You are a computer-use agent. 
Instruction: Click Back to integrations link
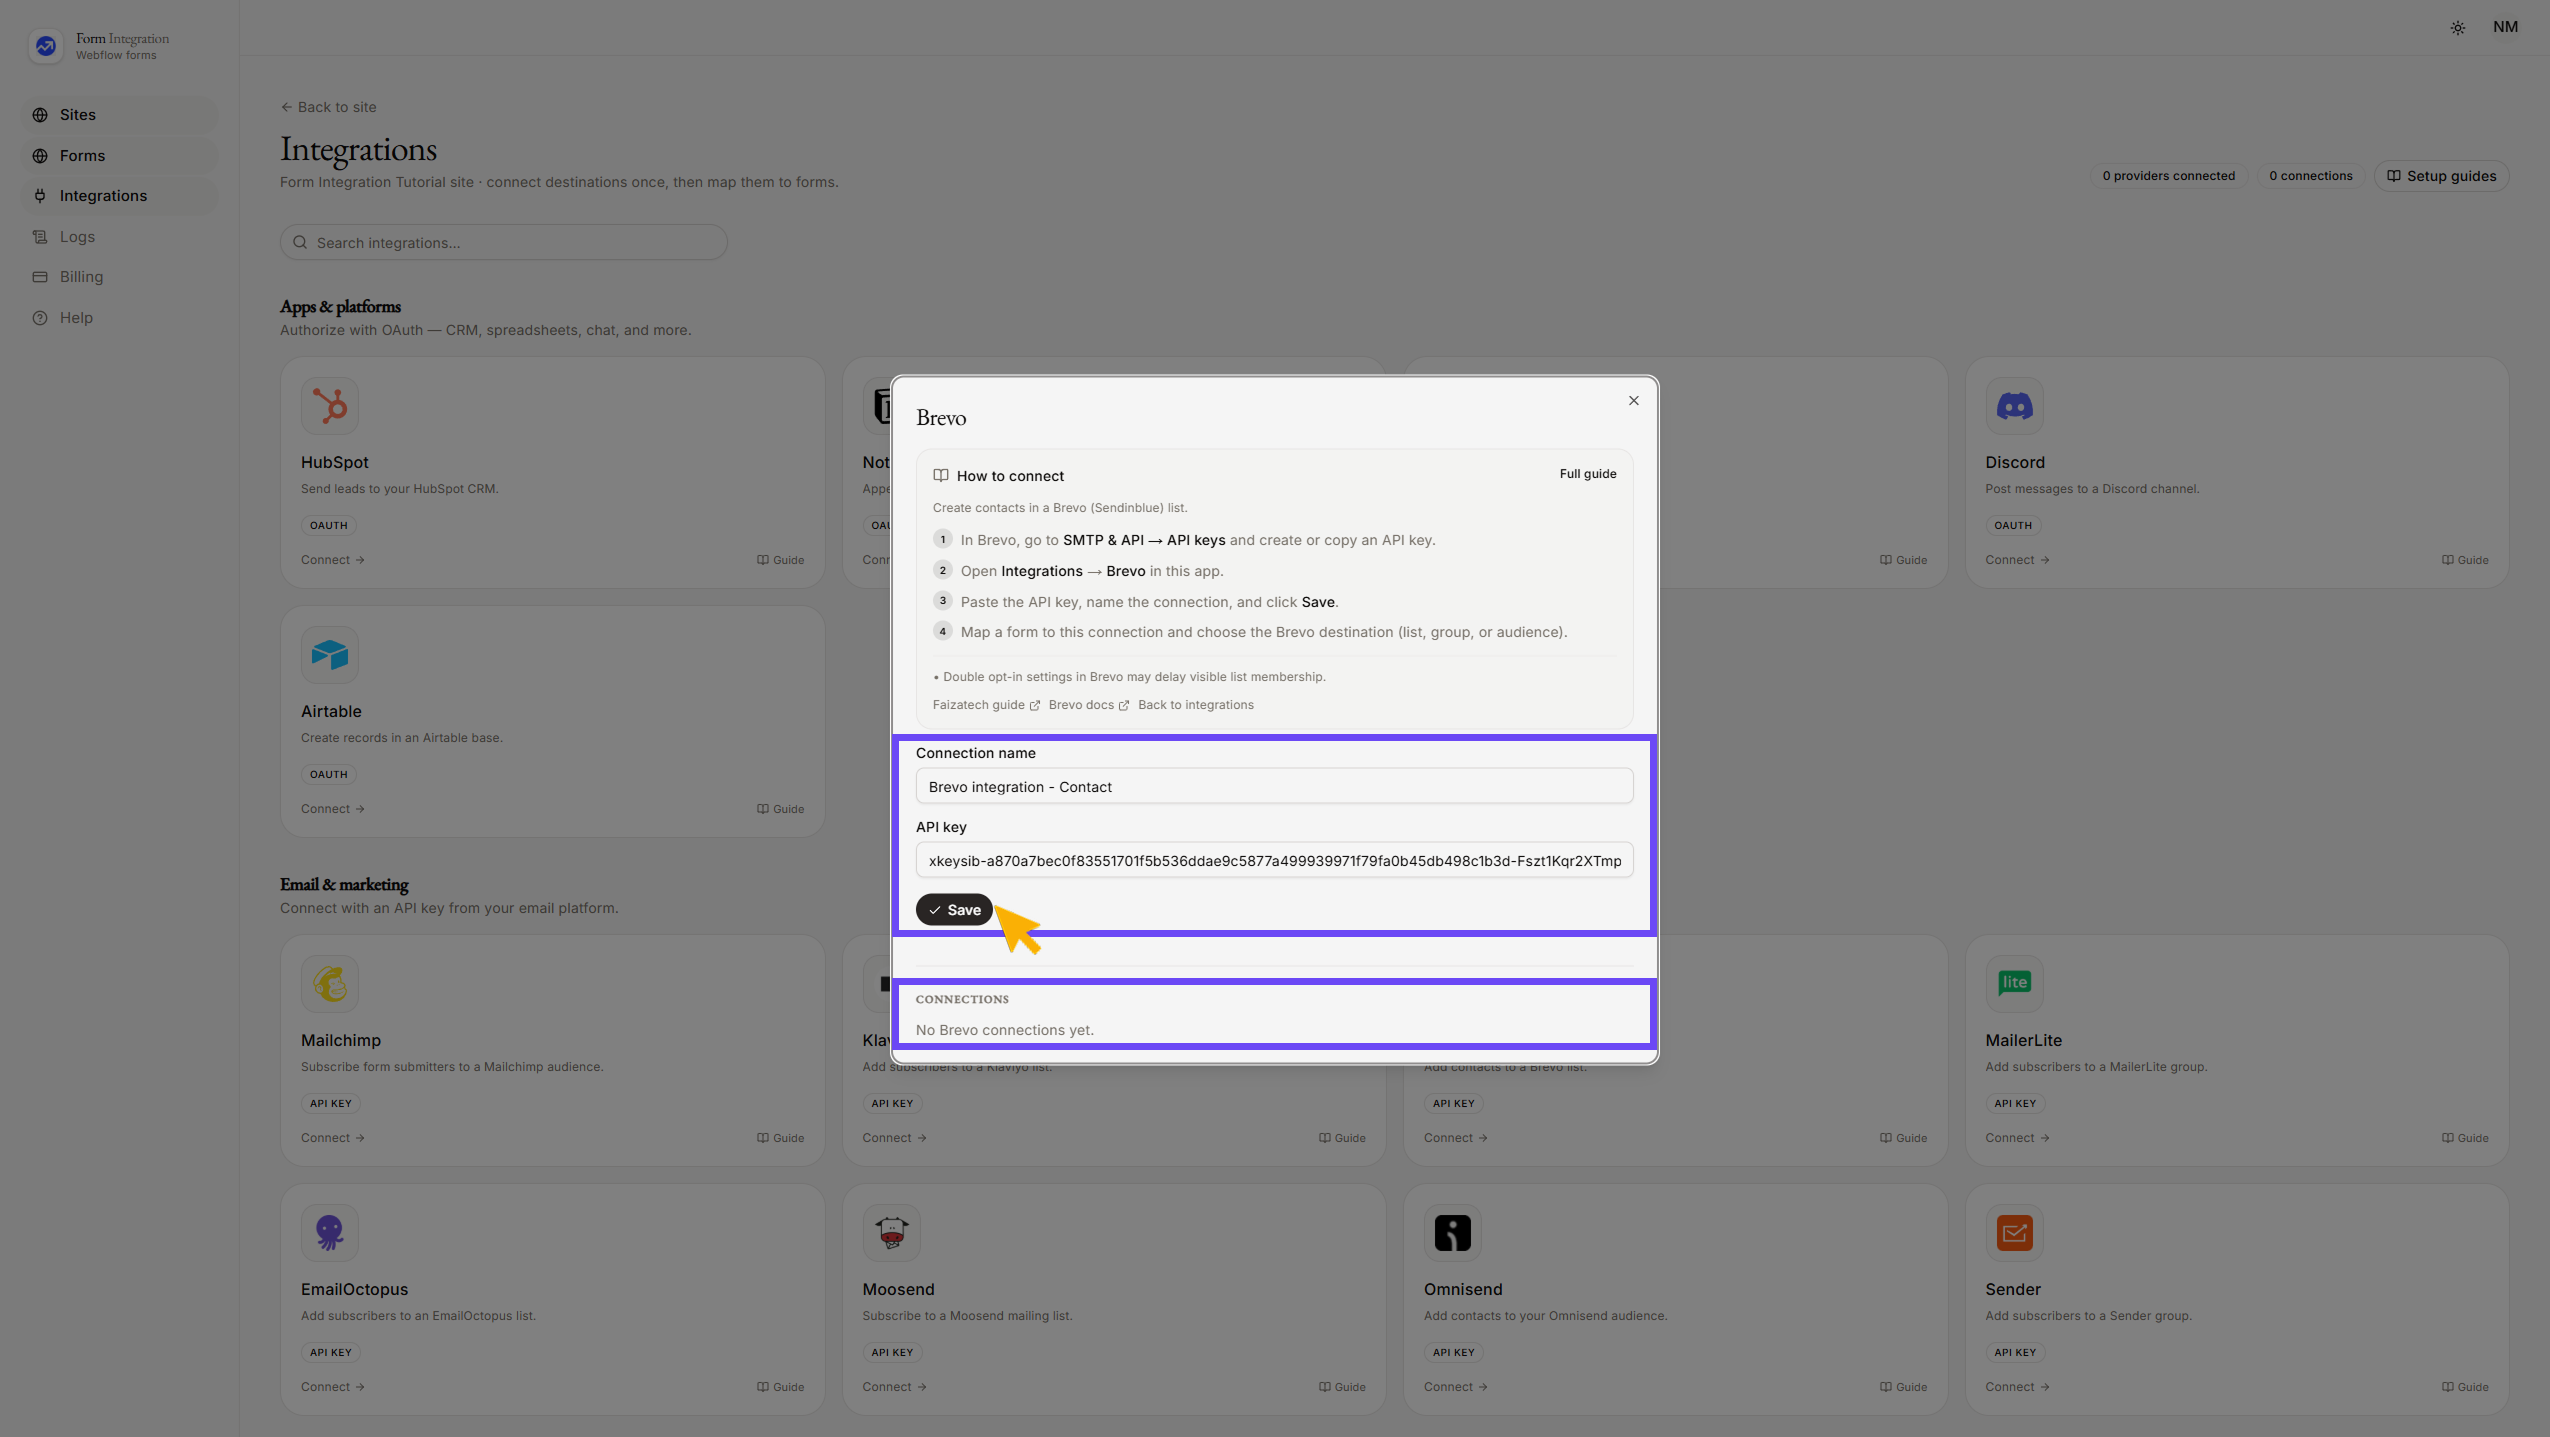click(x=1195, y=705)
